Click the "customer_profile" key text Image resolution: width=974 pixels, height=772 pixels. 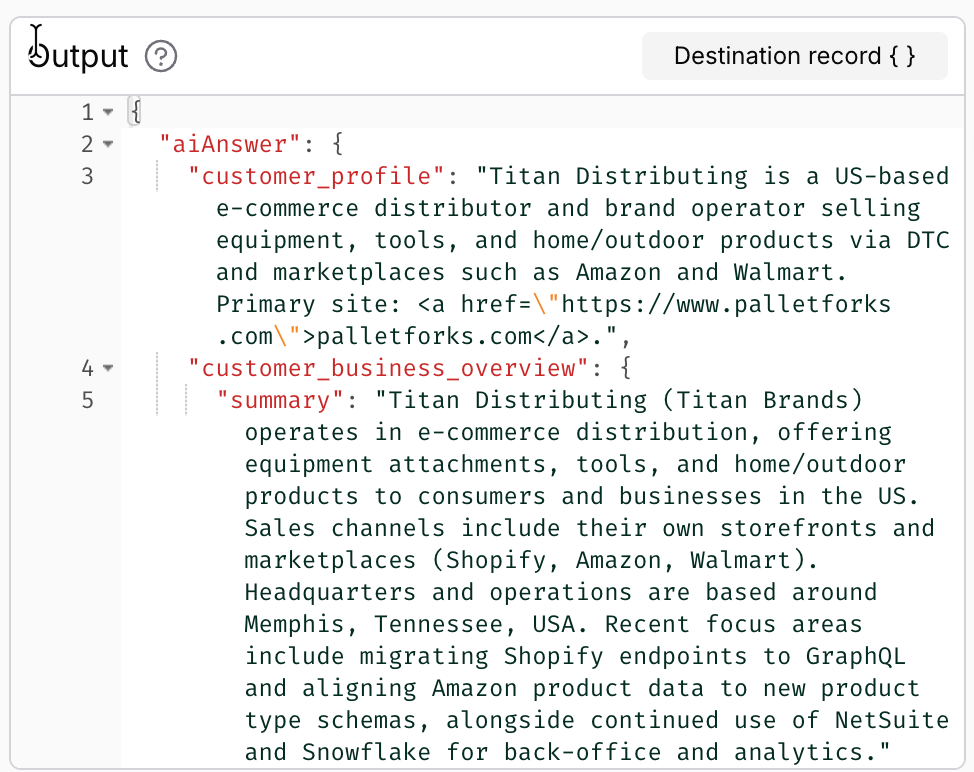pos(316,176)
